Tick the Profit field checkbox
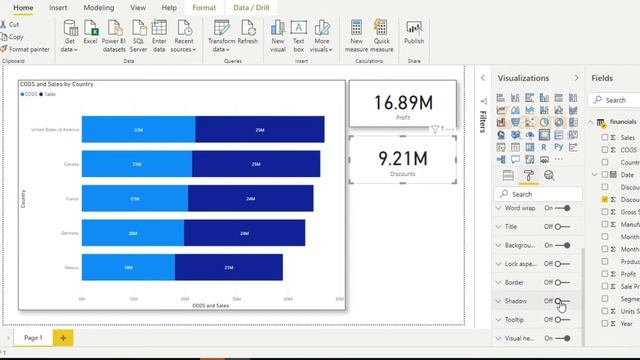Image resolution: width=640 pixels, height=360 pixels. [605, 274]
